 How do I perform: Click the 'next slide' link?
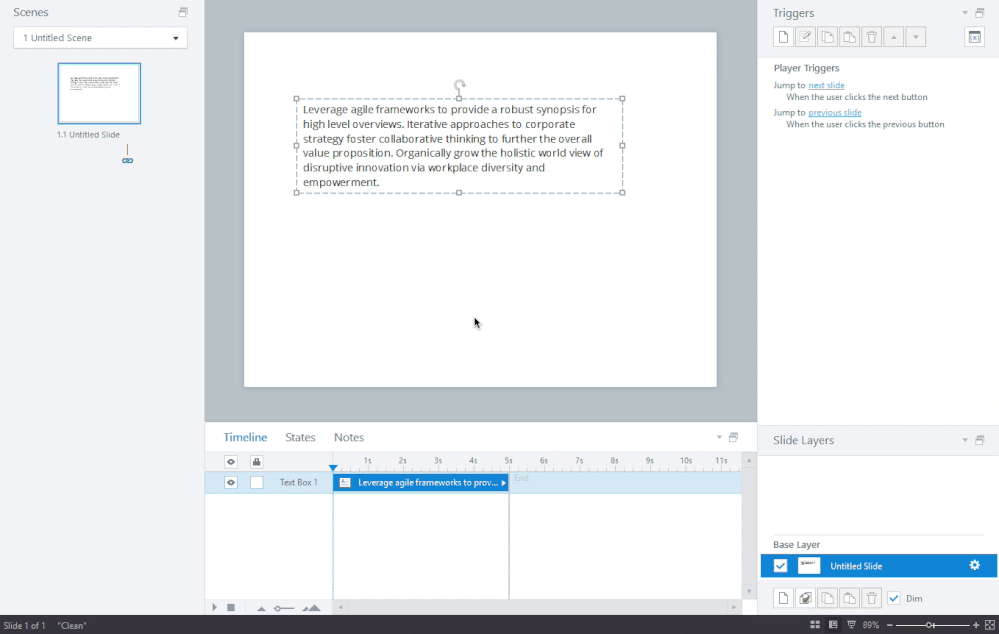point(826,86)
